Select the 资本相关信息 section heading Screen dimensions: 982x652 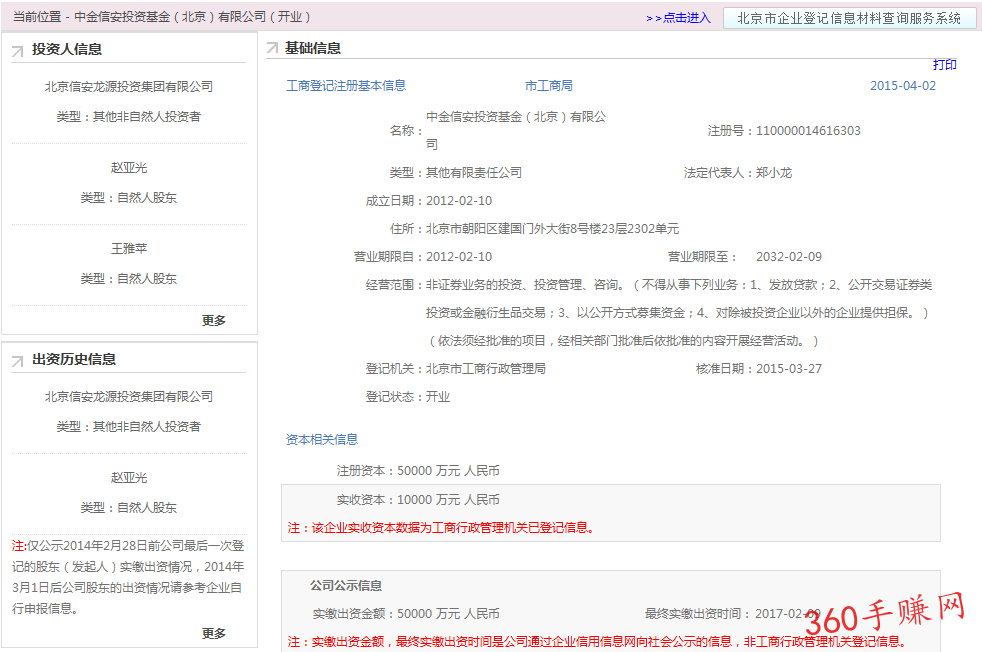(322, 440)
